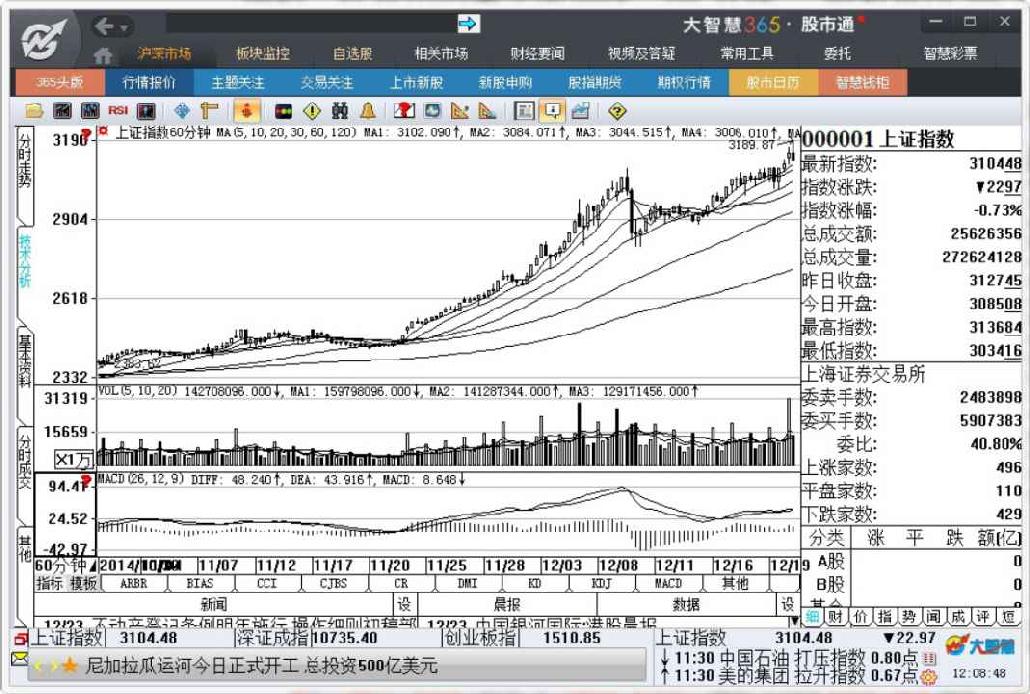Open the 沪深市场 menu
The width and height of the screenshot is (1030, 694).
tap(164, 53)
